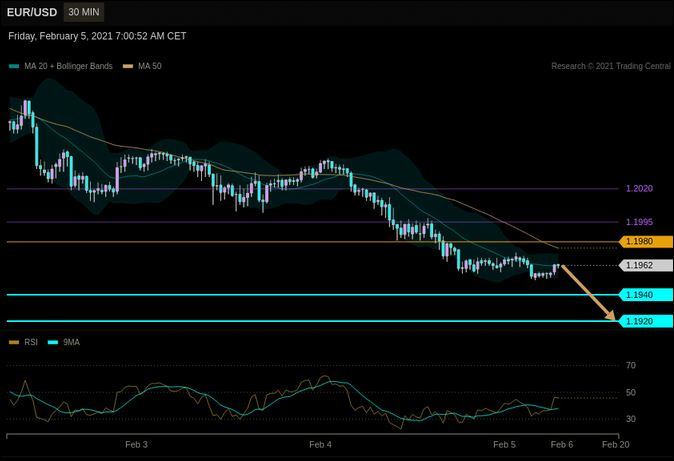This screenshot has height=461, width=674.
Task: Click the orange 1.1980 pivot price tag
Action: click(x=646, y=241)
